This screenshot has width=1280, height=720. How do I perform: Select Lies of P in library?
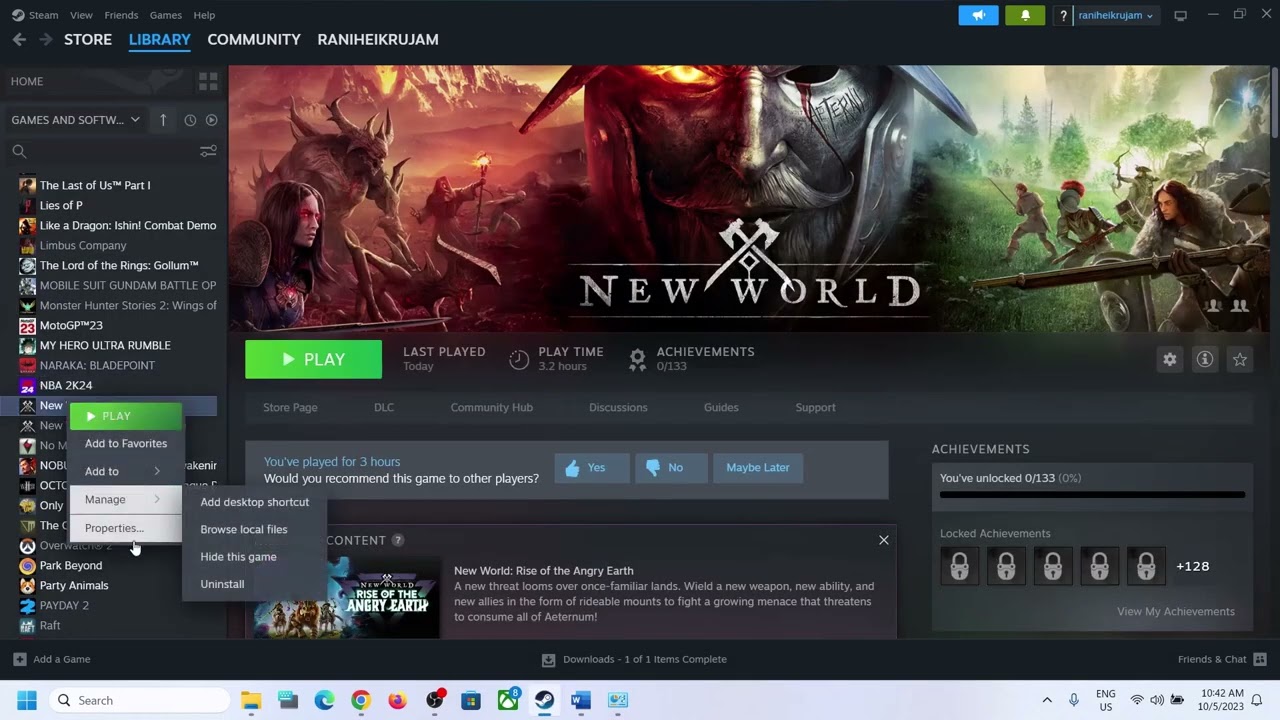(61, 205)
